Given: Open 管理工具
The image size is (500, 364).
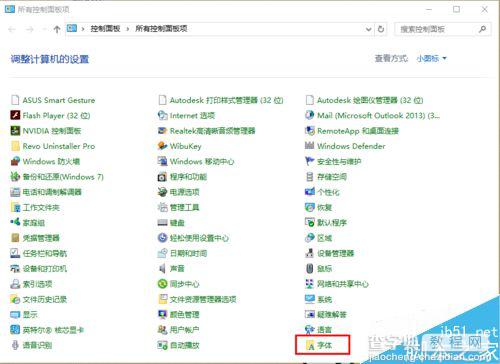Looking at the screenshot, I should pos(178,207).
